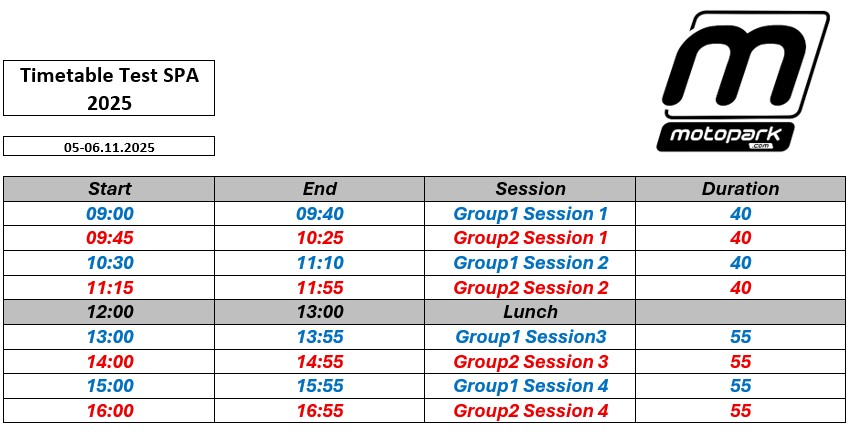
Task: Click the 14:55 end time cell
Action: click(319, 361)
